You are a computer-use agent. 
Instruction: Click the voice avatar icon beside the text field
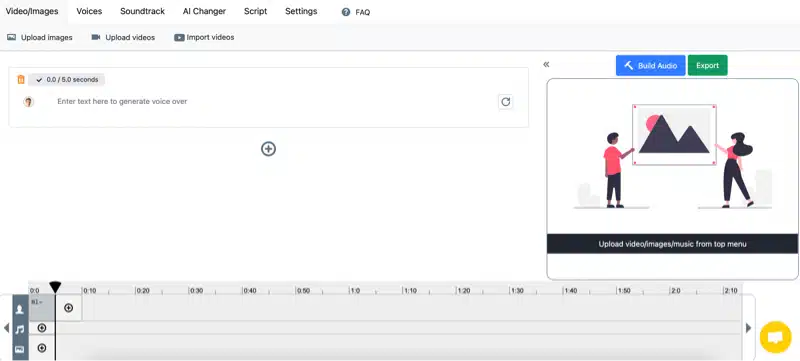(29, 101)
